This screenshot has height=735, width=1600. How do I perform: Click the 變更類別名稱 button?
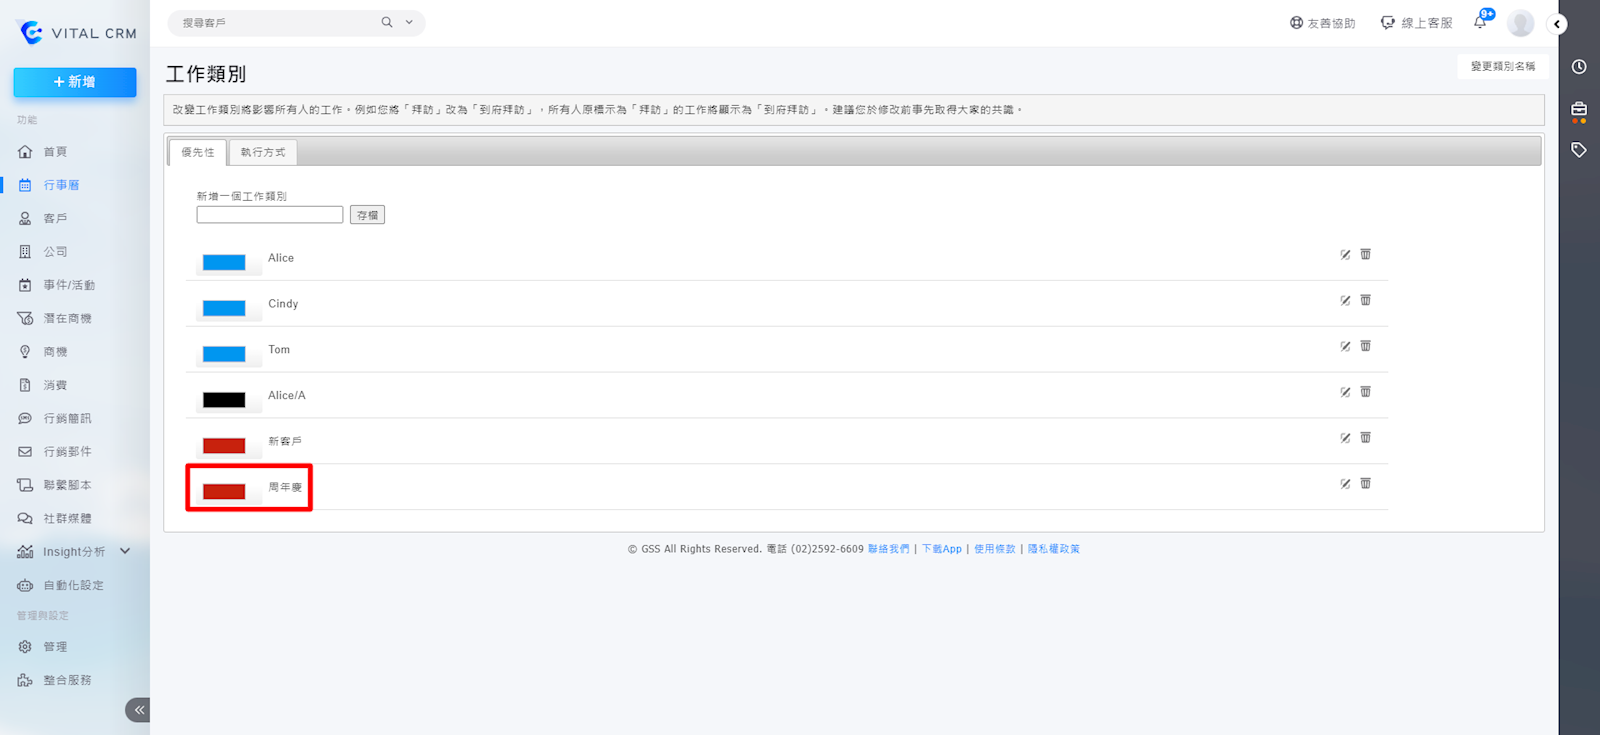pyautogui.click(x=1502, y=66)
